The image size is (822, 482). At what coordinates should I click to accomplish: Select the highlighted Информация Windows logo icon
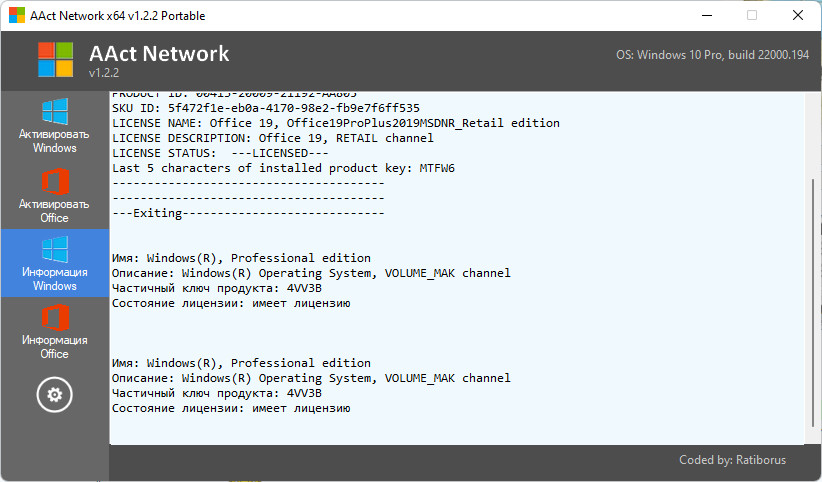(54, 249)
